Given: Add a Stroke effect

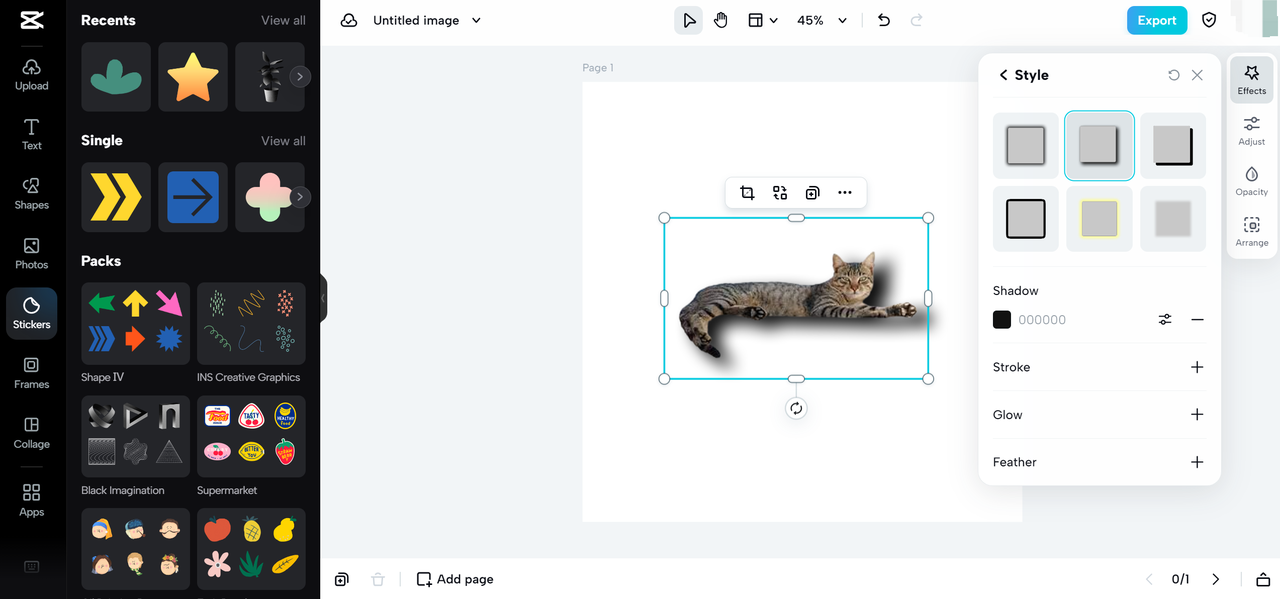Looking at the screenshot, I should 1197,367.
